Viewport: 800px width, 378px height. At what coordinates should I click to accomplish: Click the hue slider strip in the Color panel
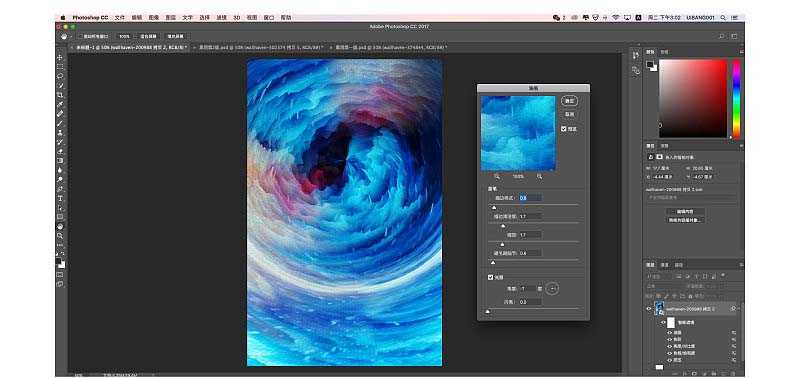pyautogui.click(x=736, y=98)
